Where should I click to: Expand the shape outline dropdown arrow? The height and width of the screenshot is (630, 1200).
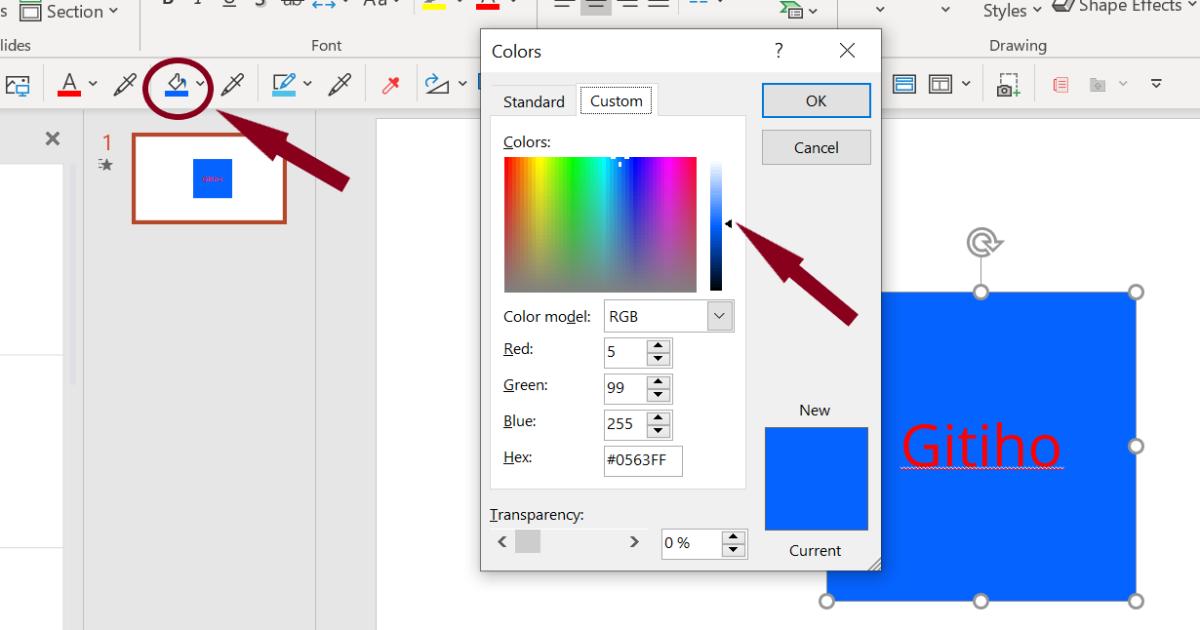click(308, 84)
